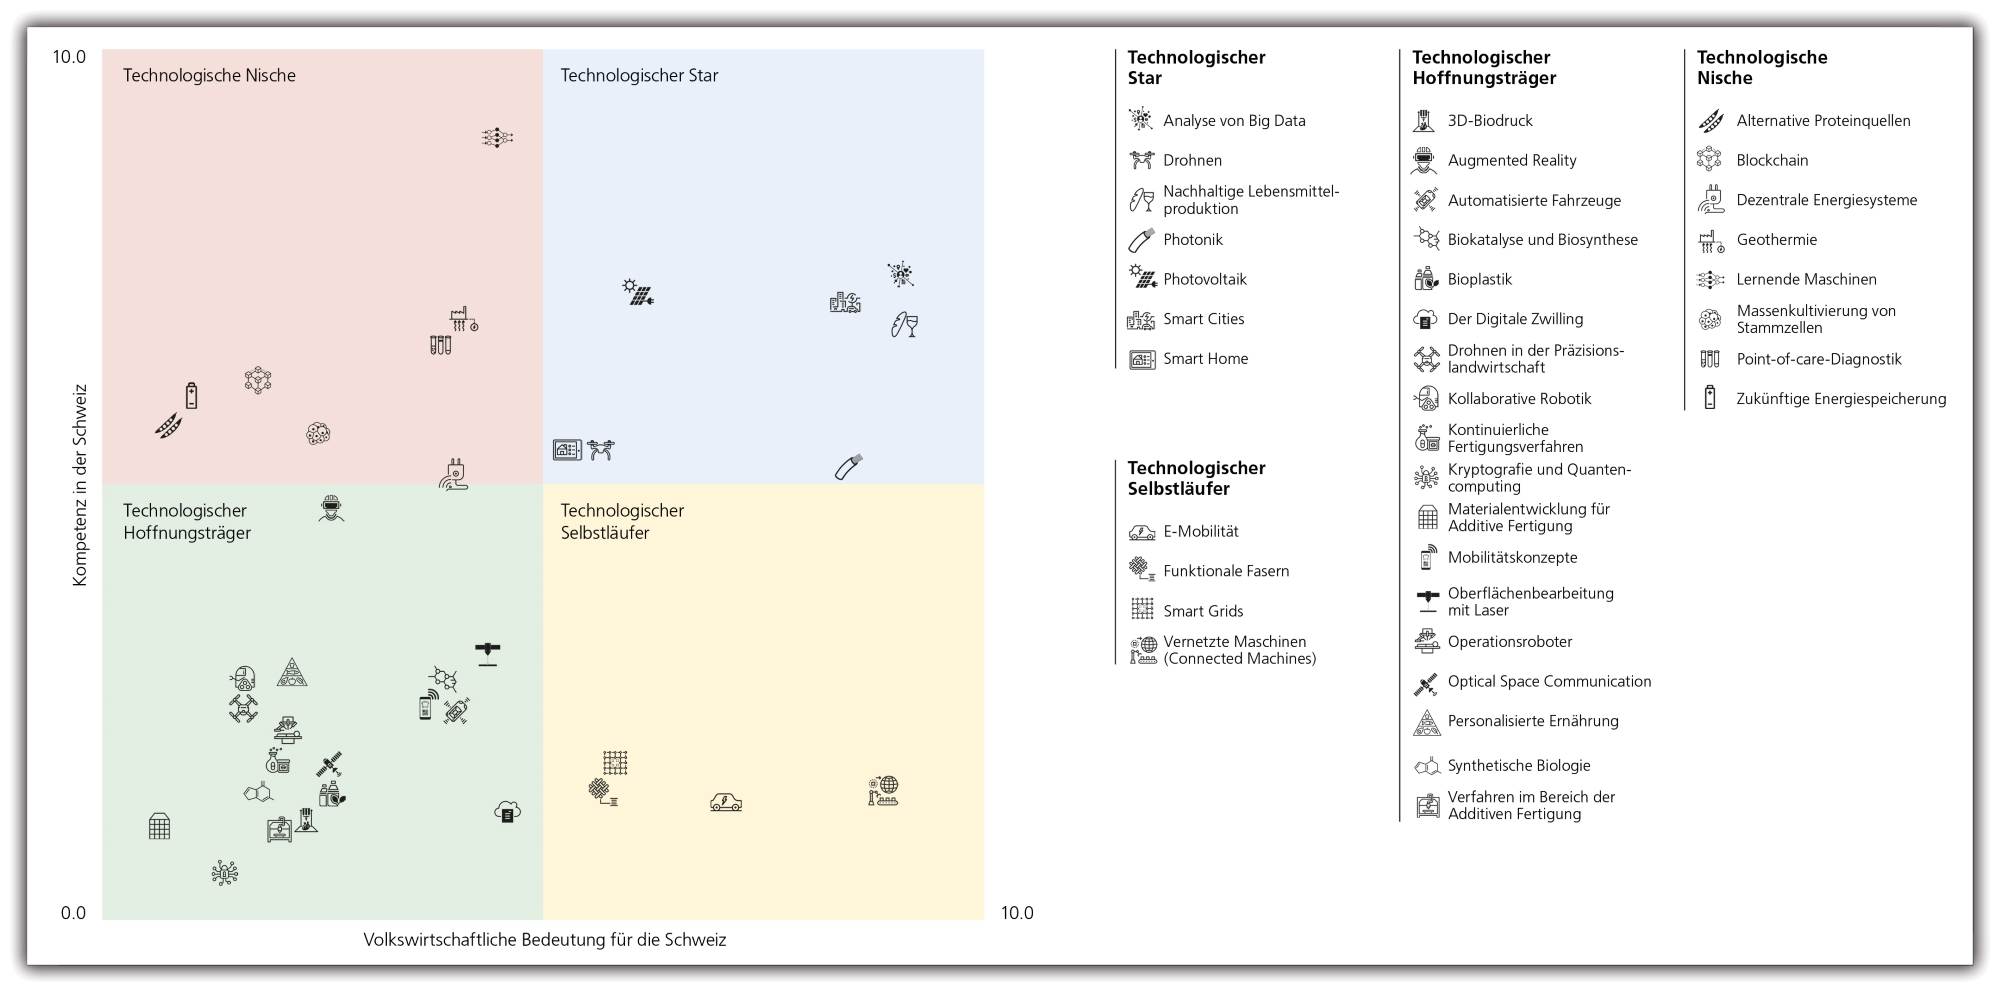Click the 'Technologische Nische' quadrant title in the chart
The height and width of the screenshot is (992, 2000).
point(209,75)
